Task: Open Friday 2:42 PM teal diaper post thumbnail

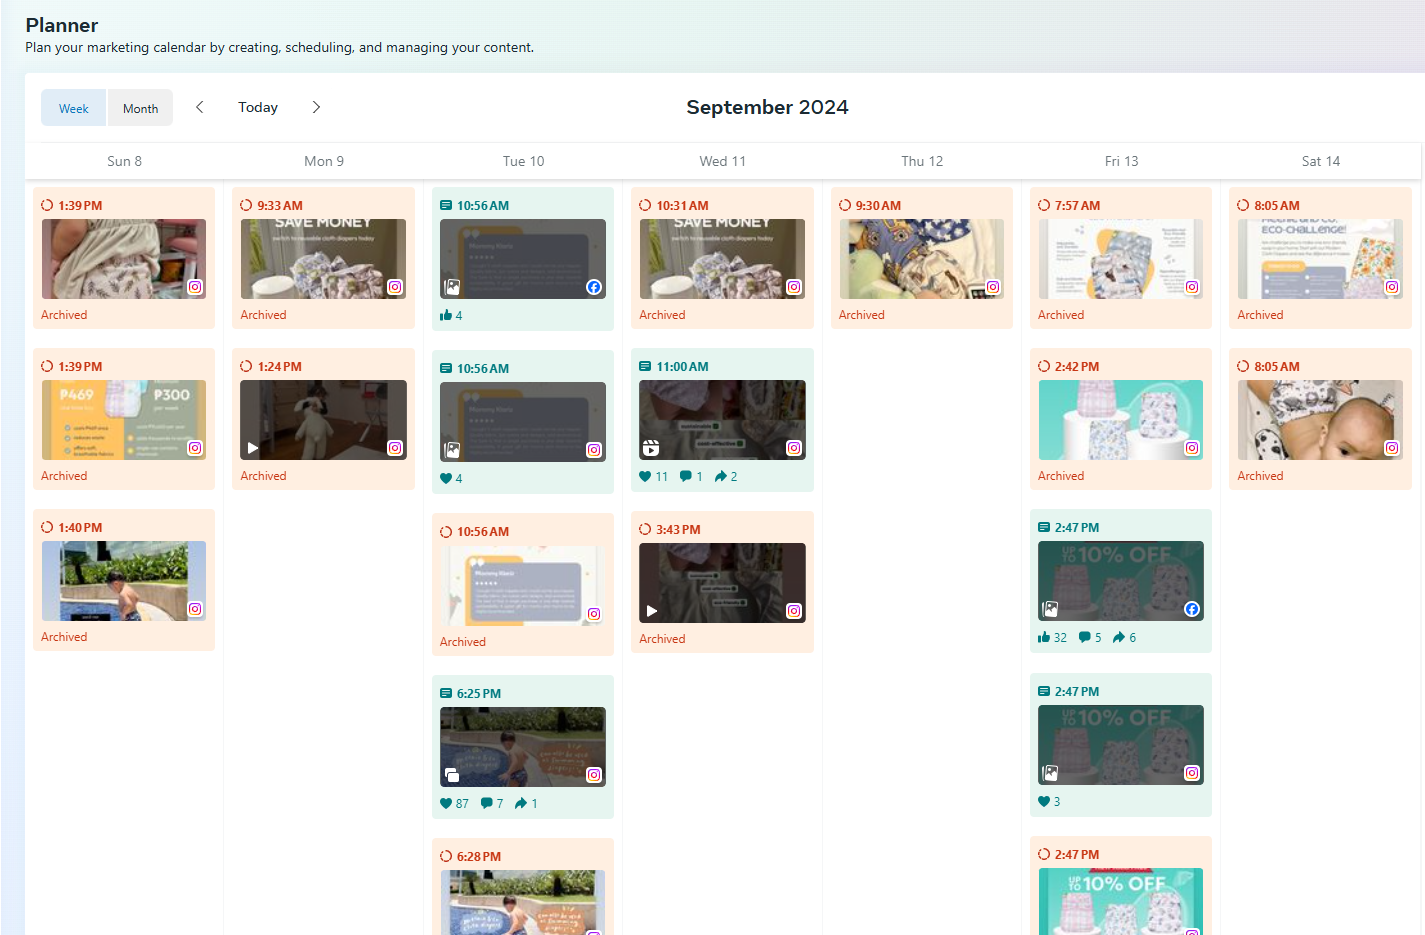Action: 1121,420
